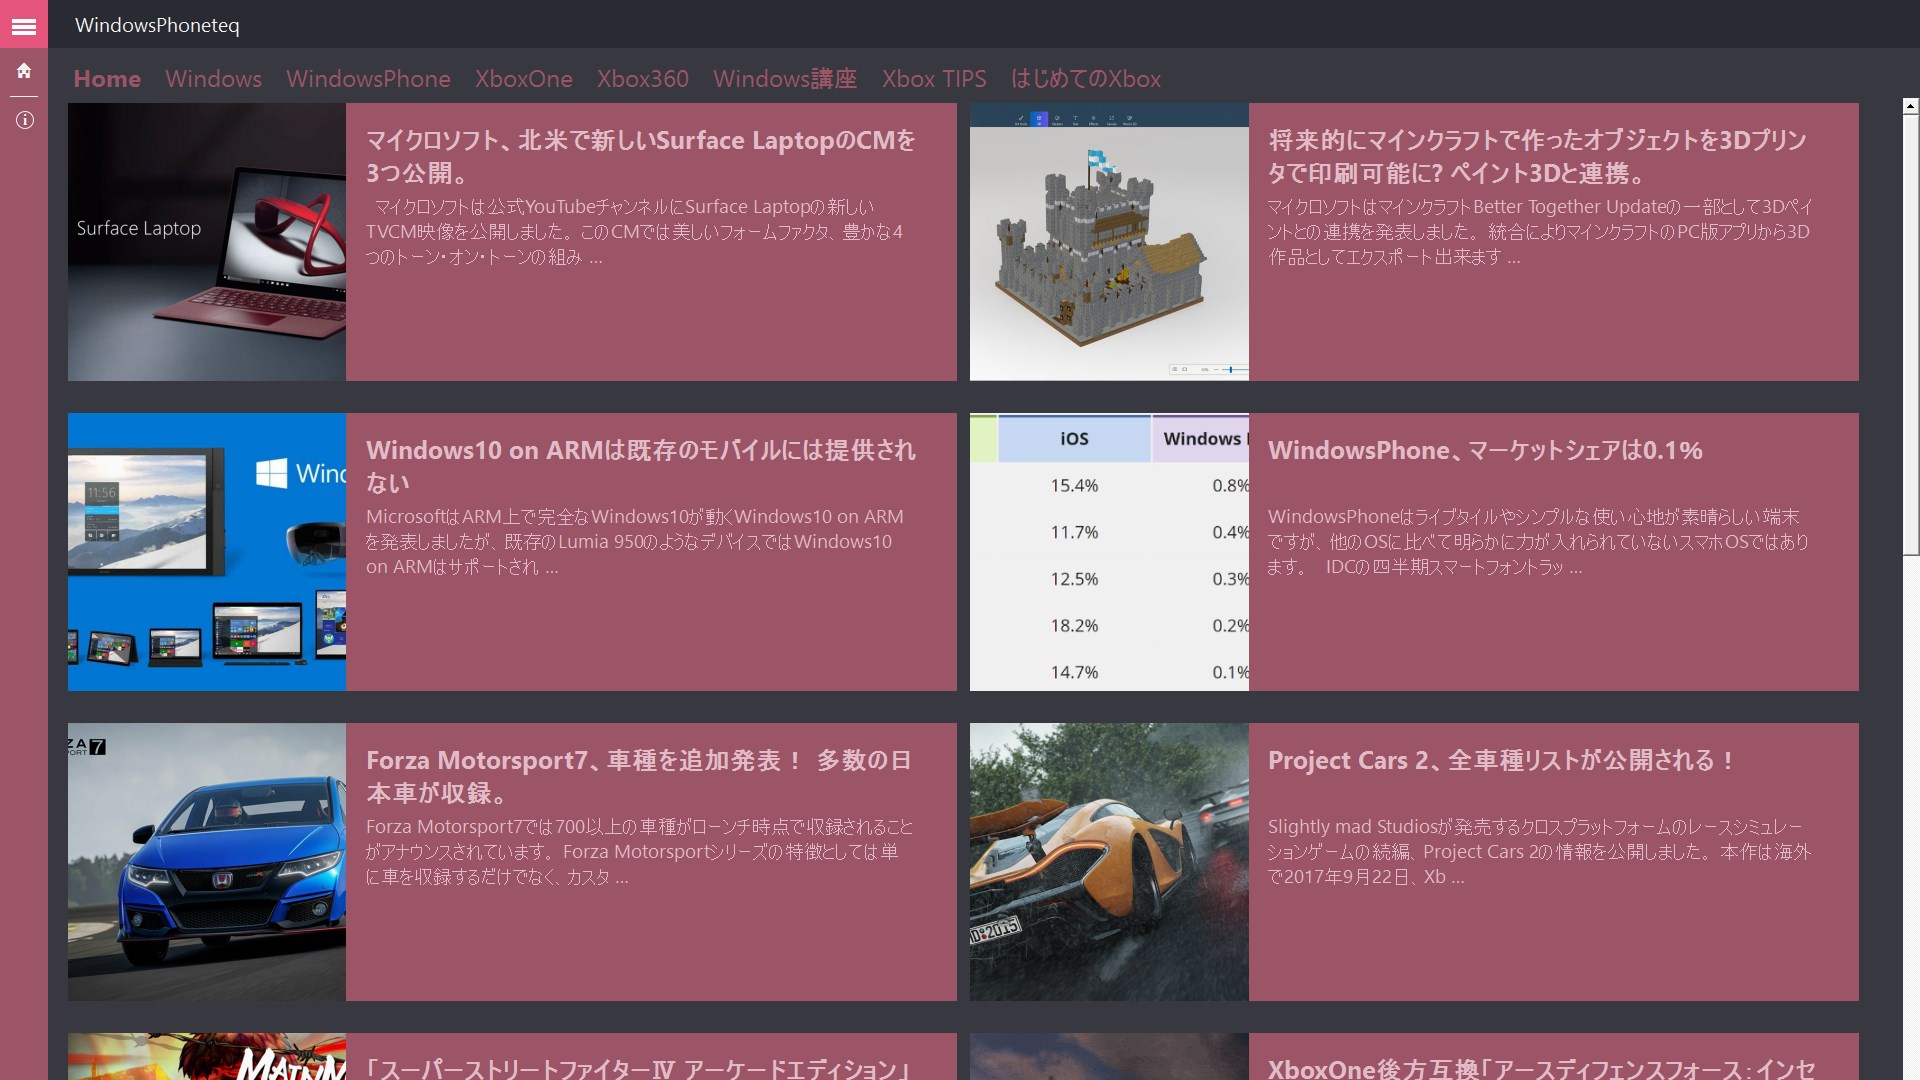Screen dimensions: 1920x1080
Task: Open the Windows講座 tab
Action: pos(785,79)
